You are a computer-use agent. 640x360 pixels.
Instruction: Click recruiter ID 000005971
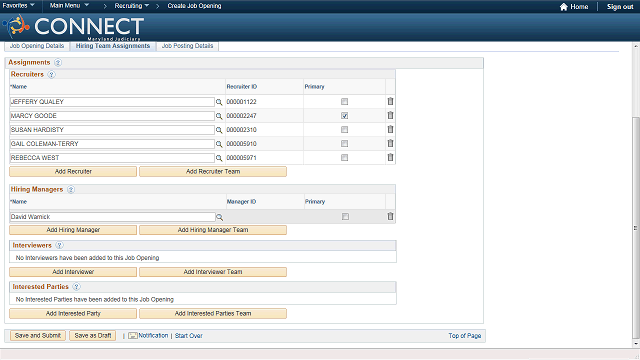(241, 158)
